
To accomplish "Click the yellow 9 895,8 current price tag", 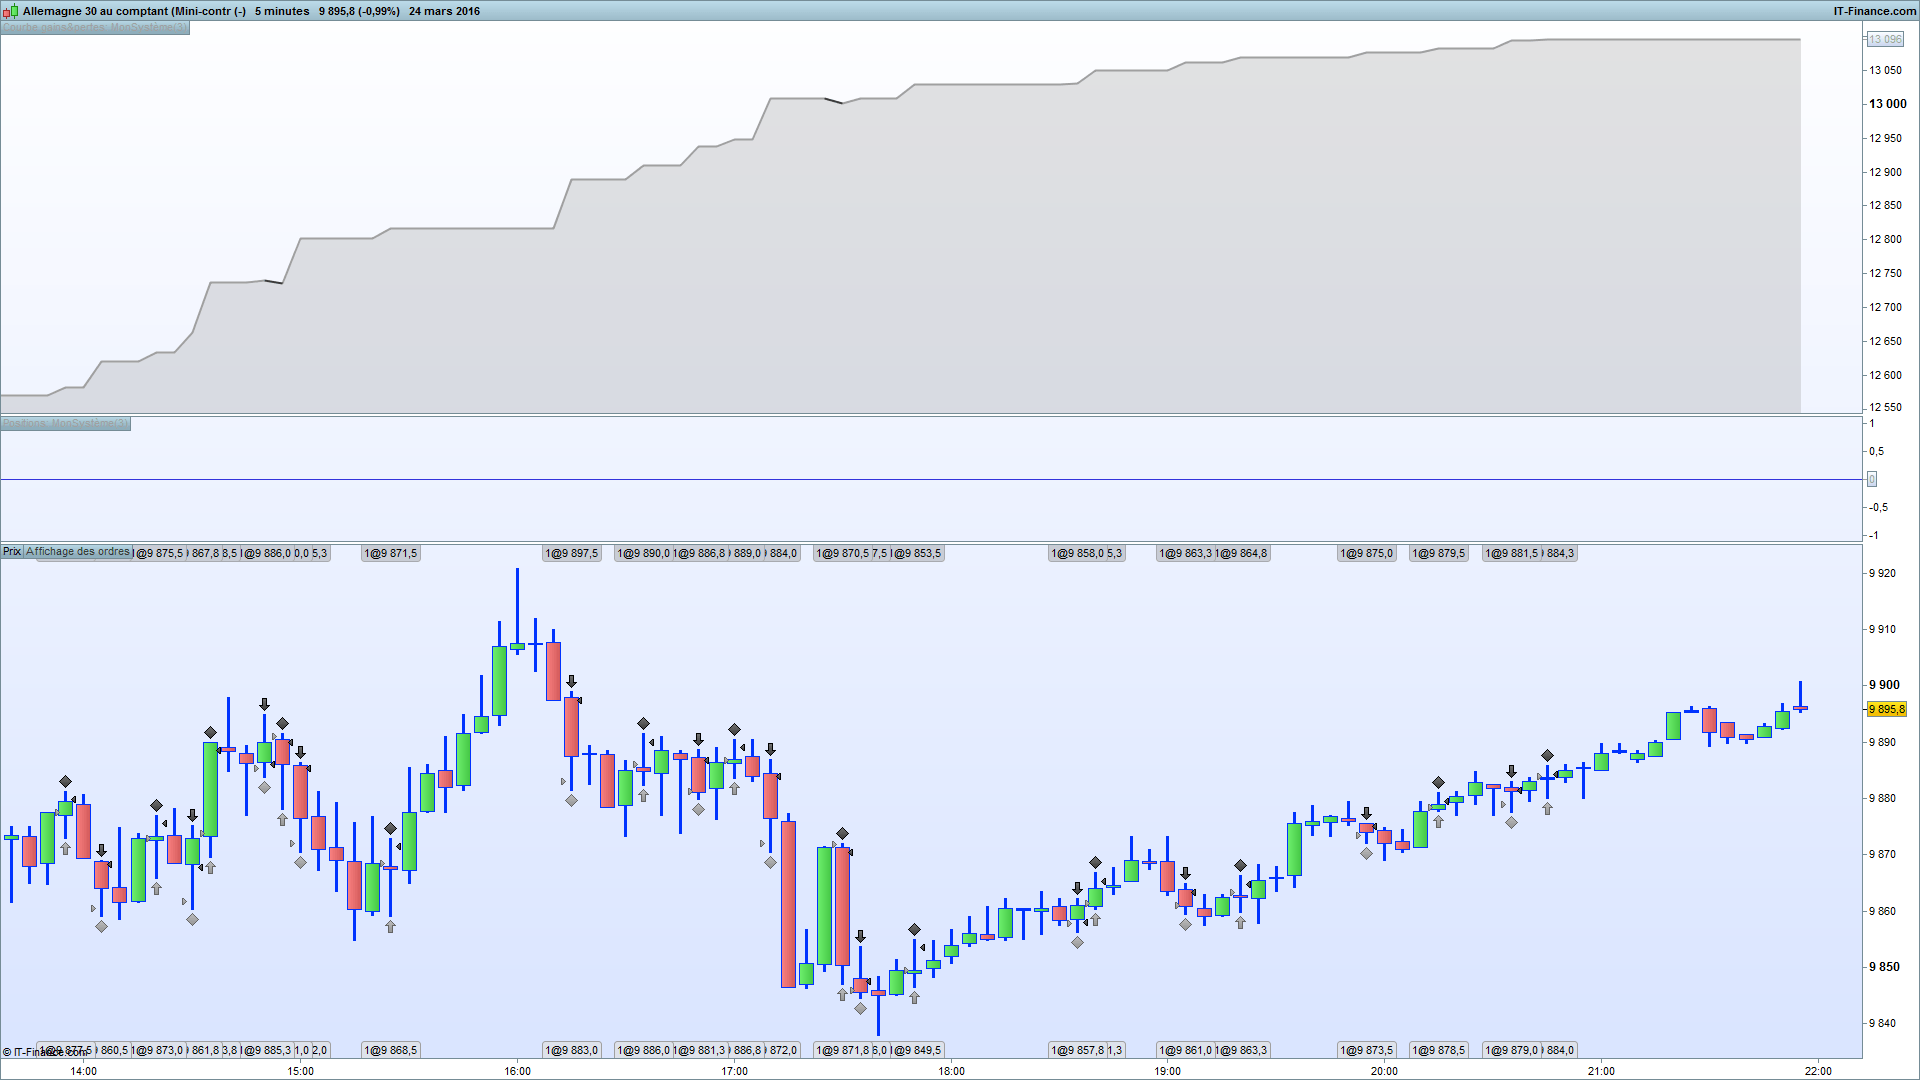I will [1886, 710].
